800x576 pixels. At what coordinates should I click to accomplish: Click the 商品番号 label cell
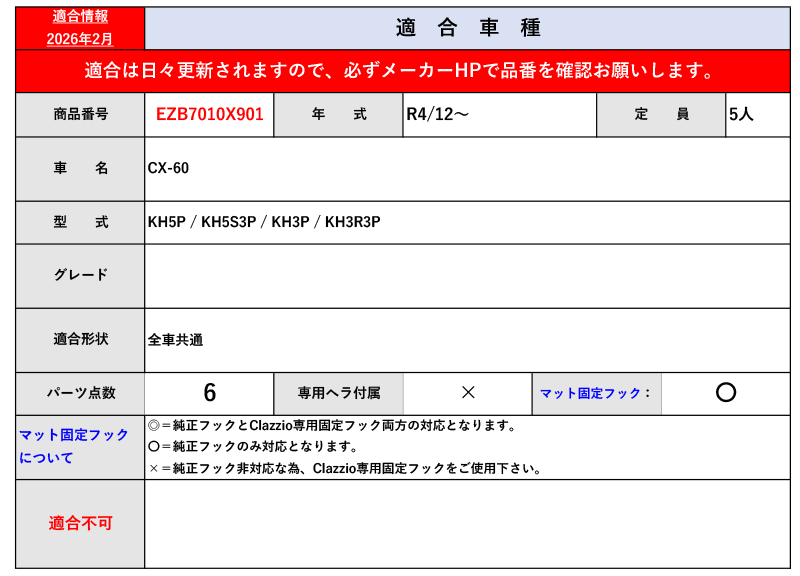(x=80, y=114)
